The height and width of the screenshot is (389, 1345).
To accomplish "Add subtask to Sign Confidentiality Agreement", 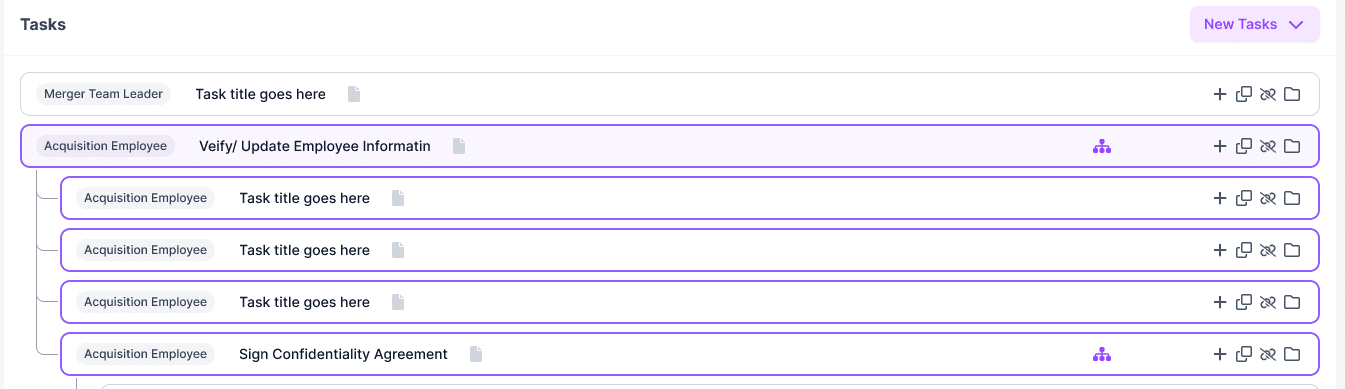I will pyautogui.click(x=1219, y=354).
